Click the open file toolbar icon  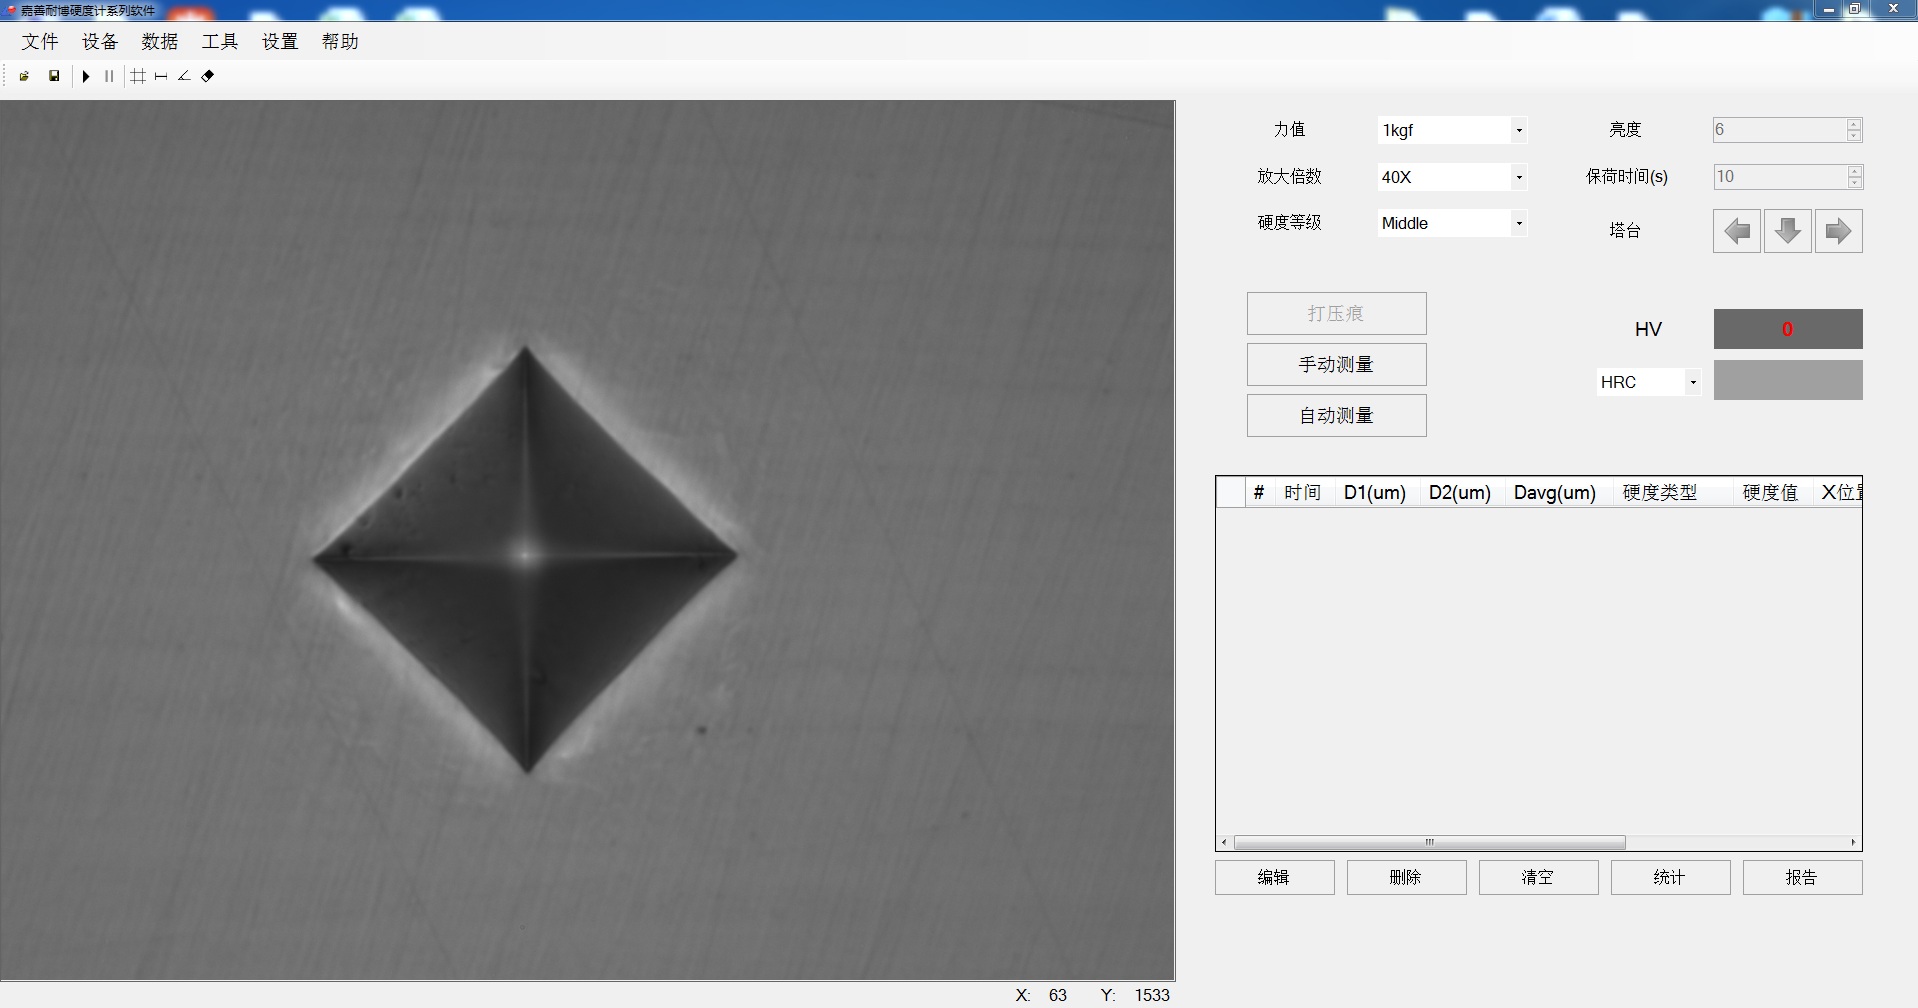(24, 76)
